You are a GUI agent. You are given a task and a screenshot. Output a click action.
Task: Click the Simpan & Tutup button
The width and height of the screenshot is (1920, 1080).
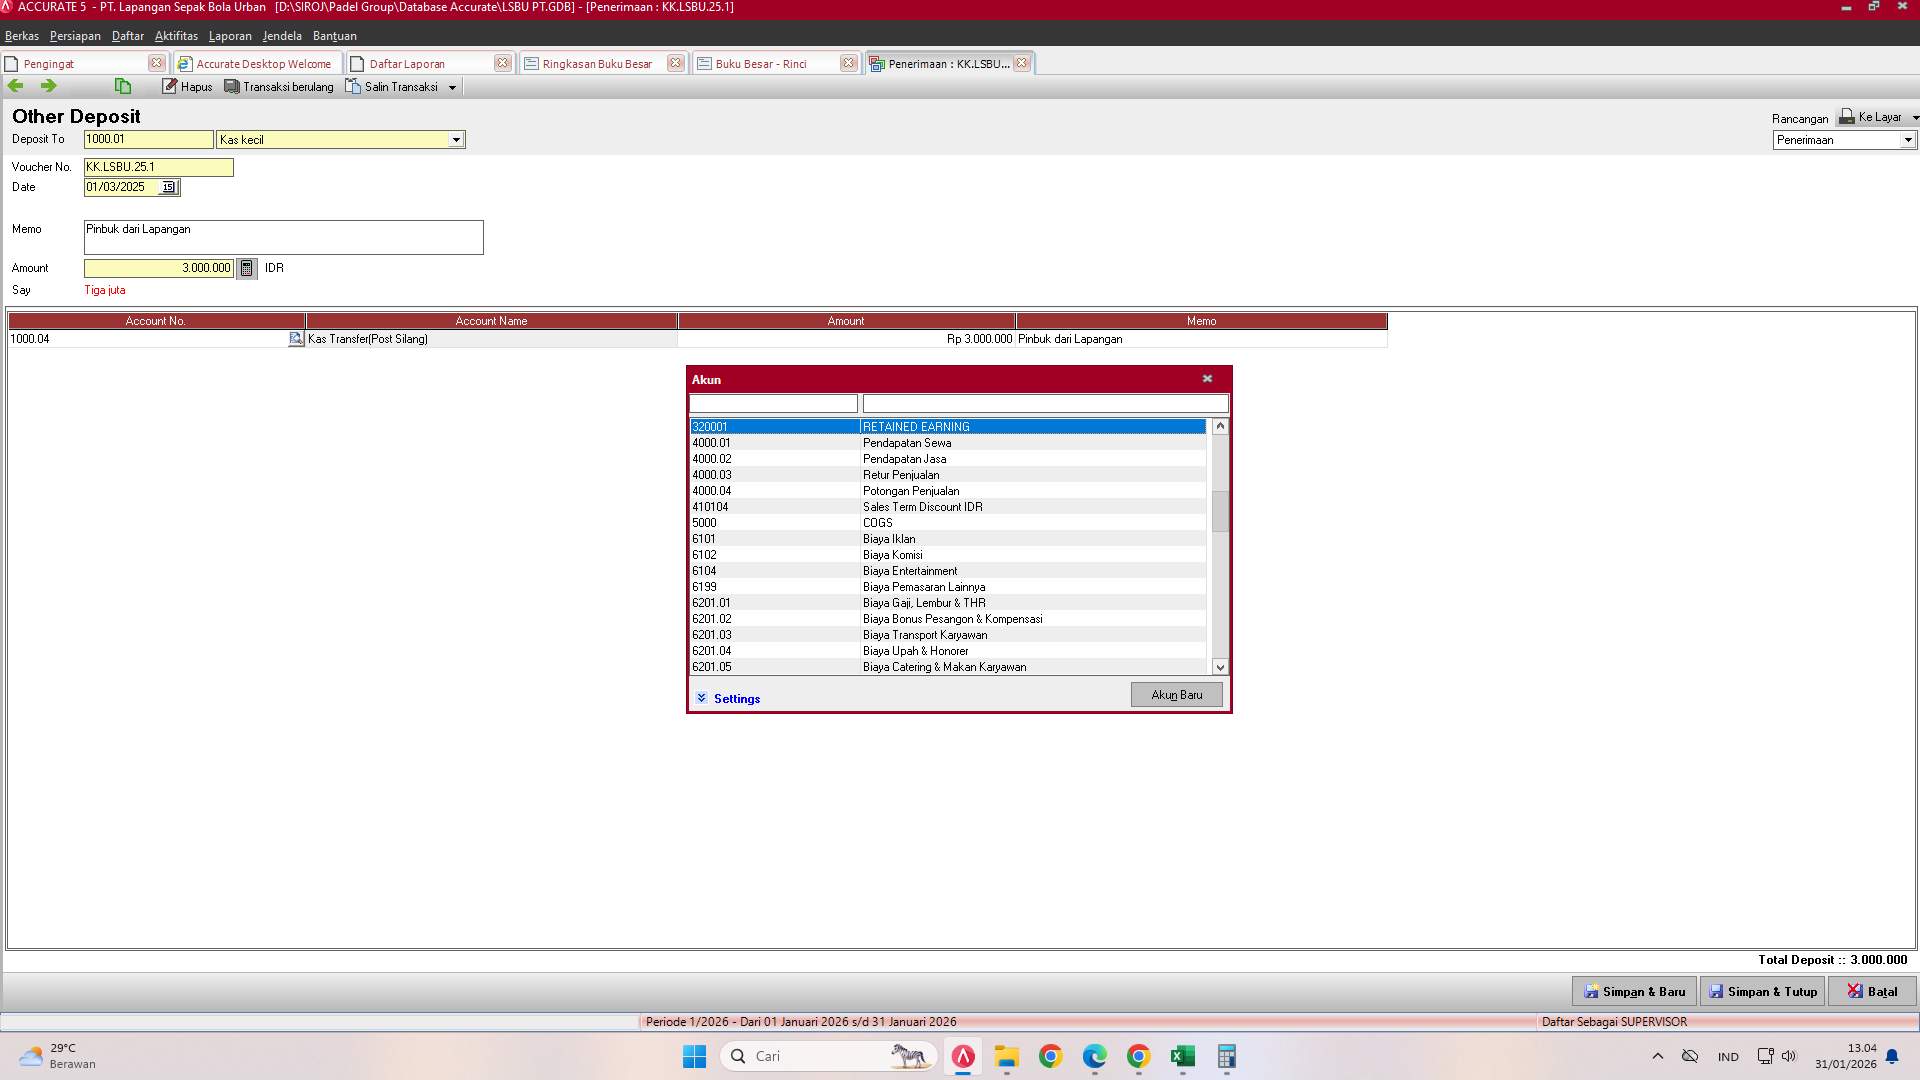(1762, 991)
